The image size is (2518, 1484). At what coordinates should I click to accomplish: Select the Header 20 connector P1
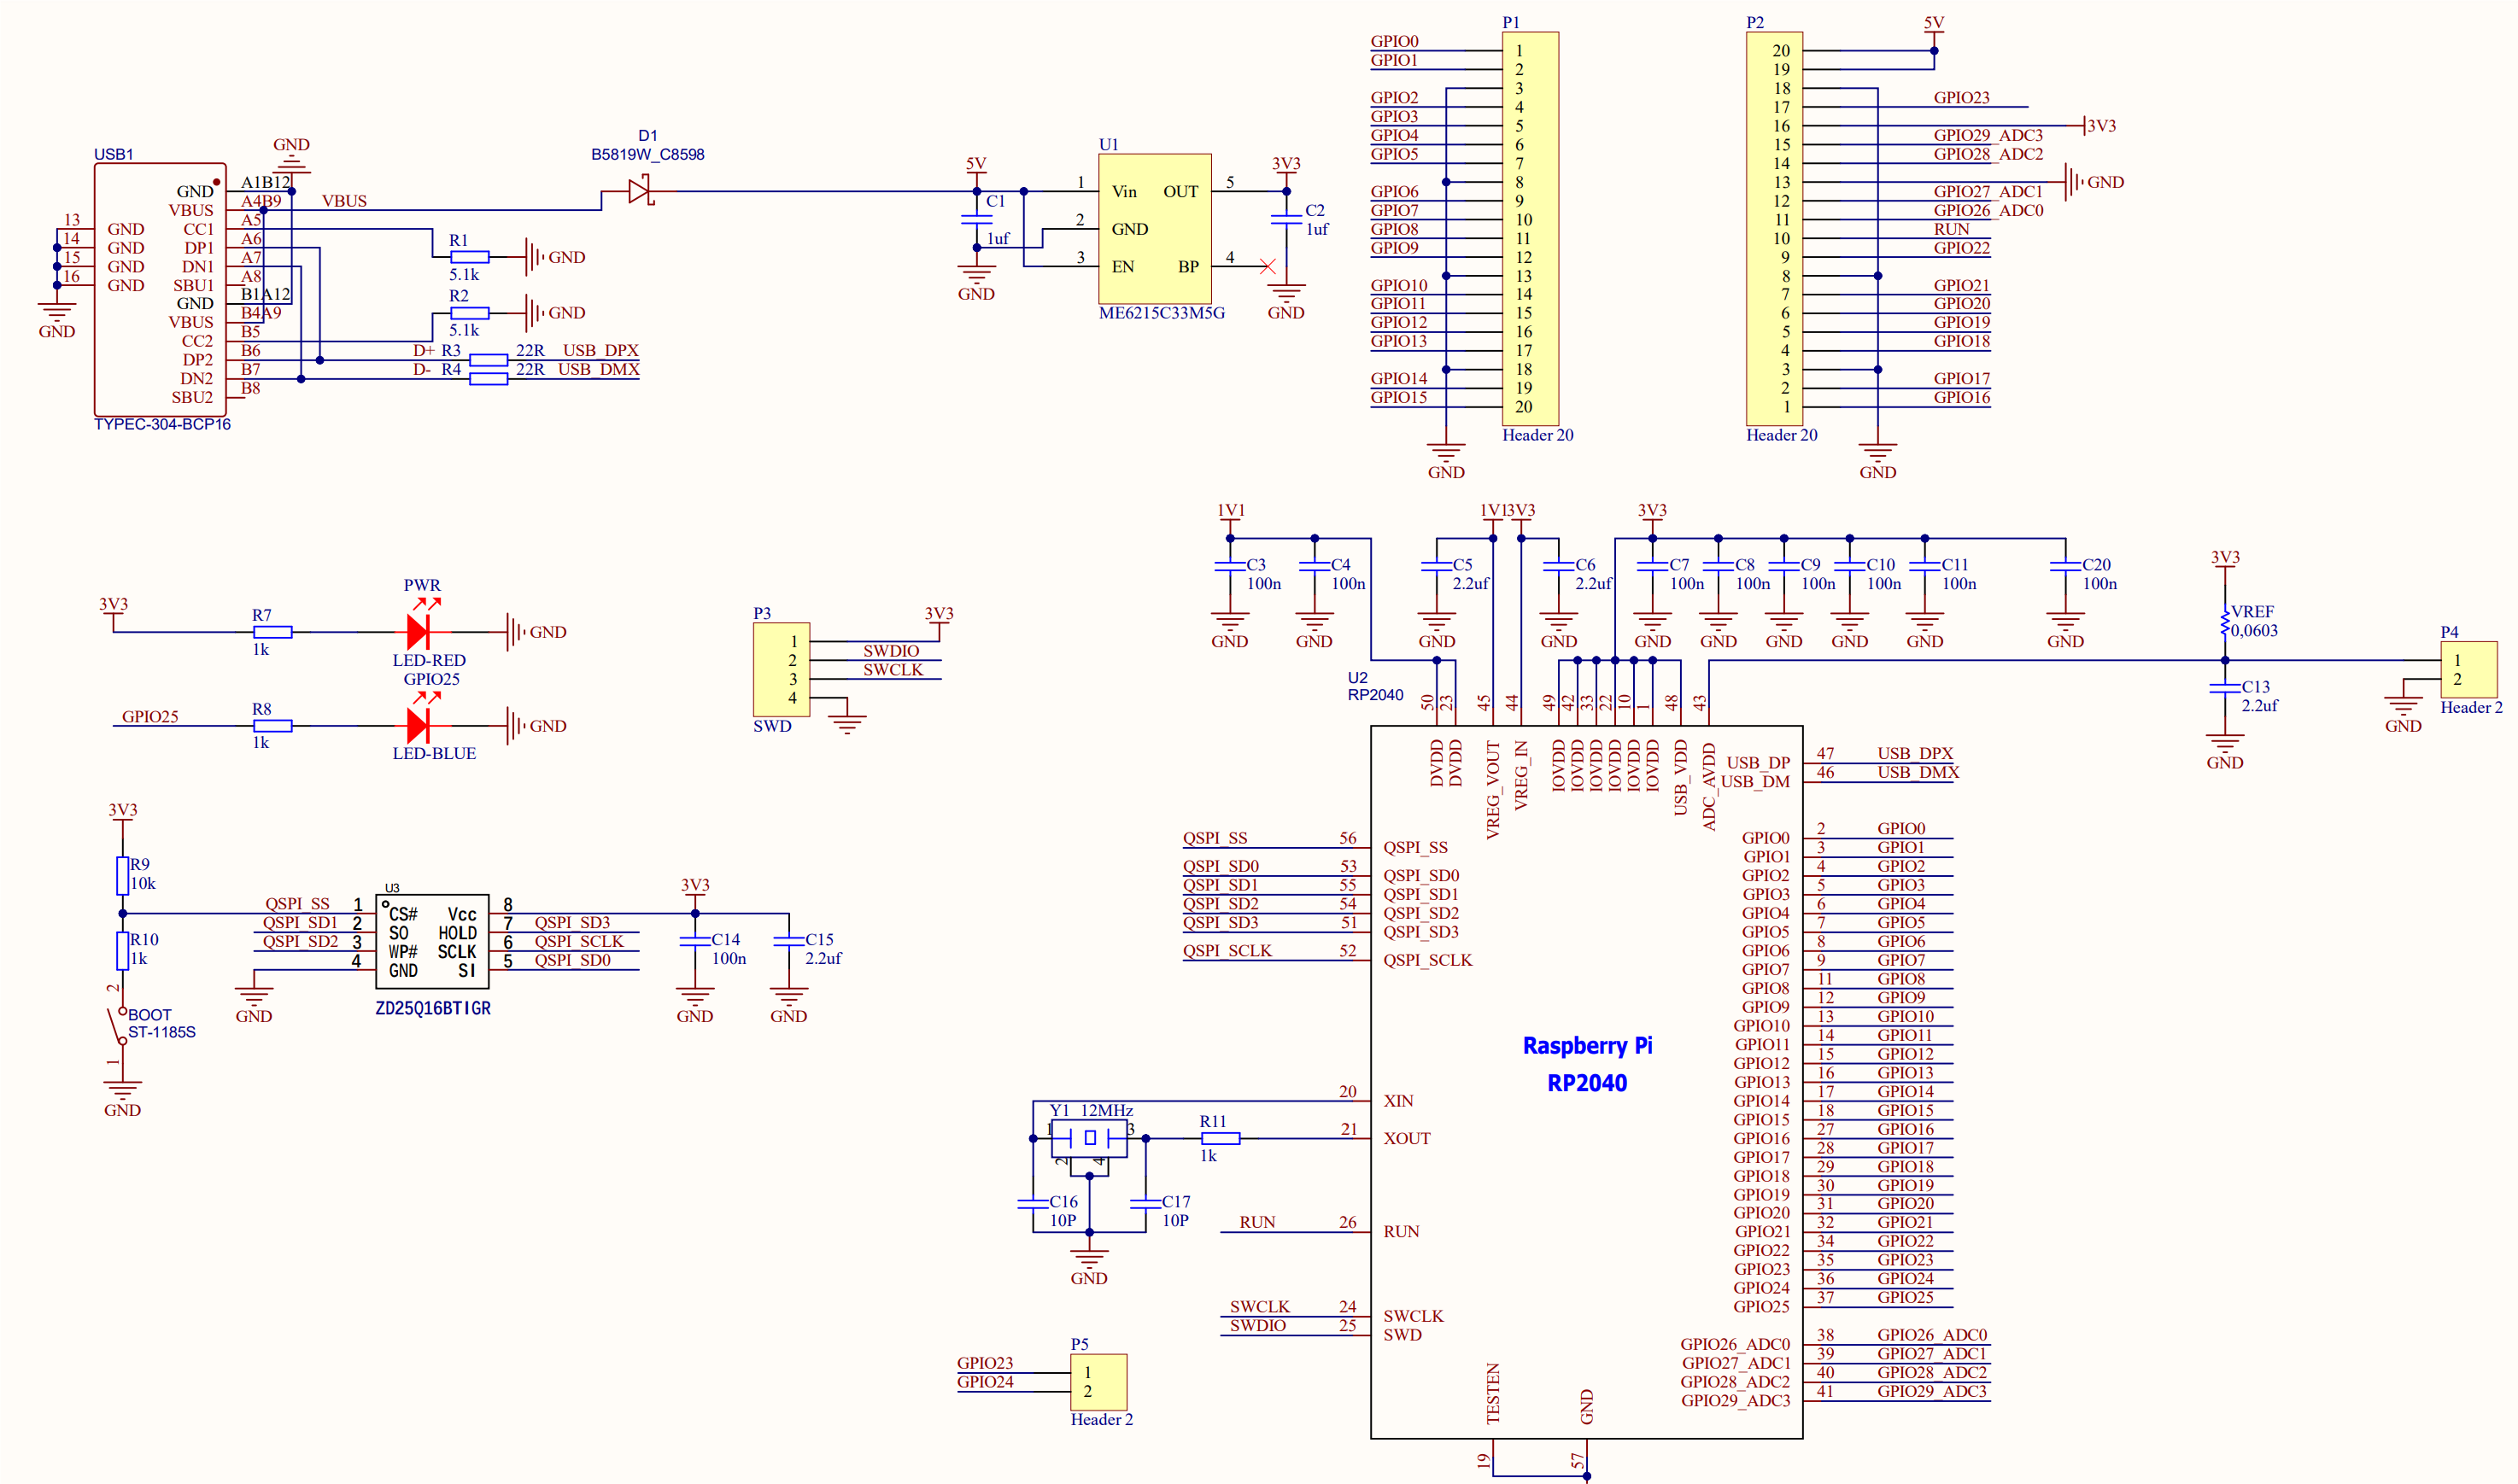pos(1529,225)
